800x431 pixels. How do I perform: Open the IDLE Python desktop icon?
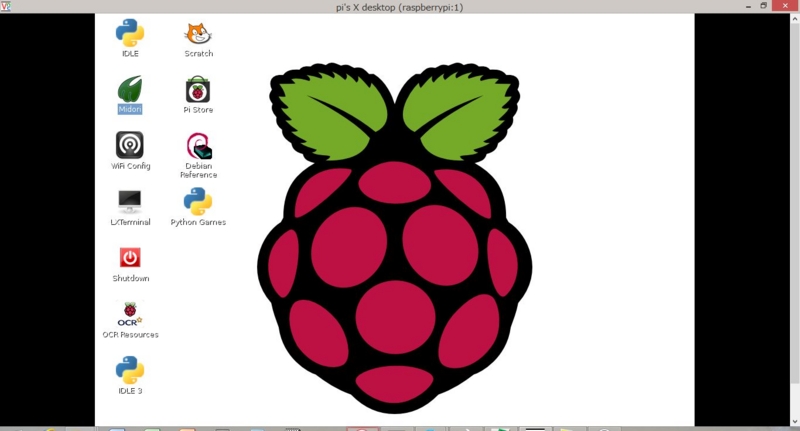click(x=130, y=33)
